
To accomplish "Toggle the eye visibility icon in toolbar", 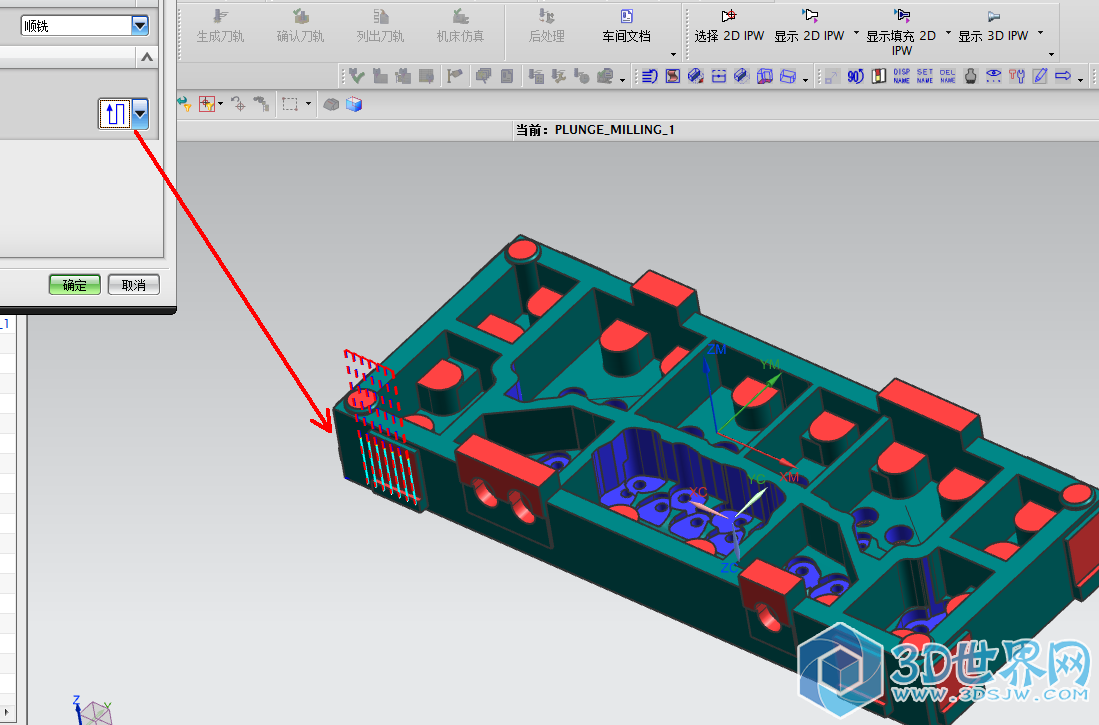I will pos(994,76).
